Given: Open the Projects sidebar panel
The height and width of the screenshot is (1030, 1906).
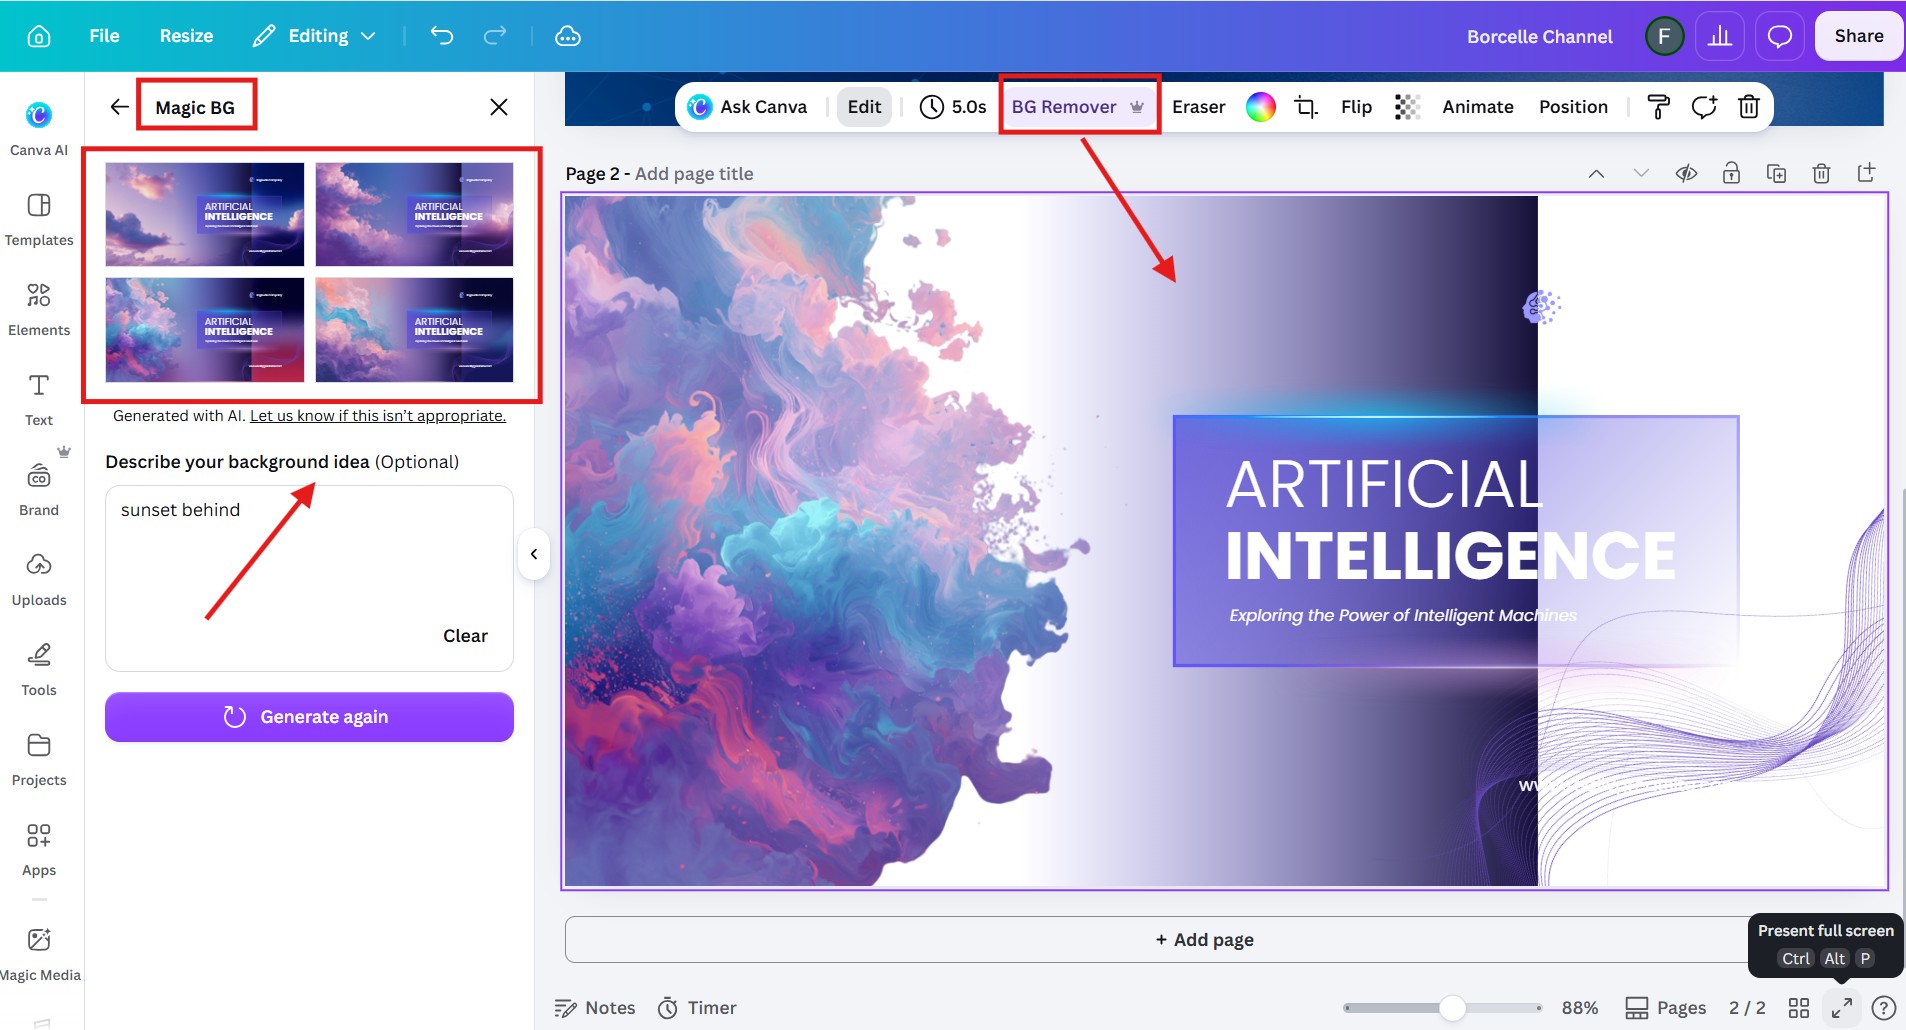Looking at the screenshot, I should [39, 759].
